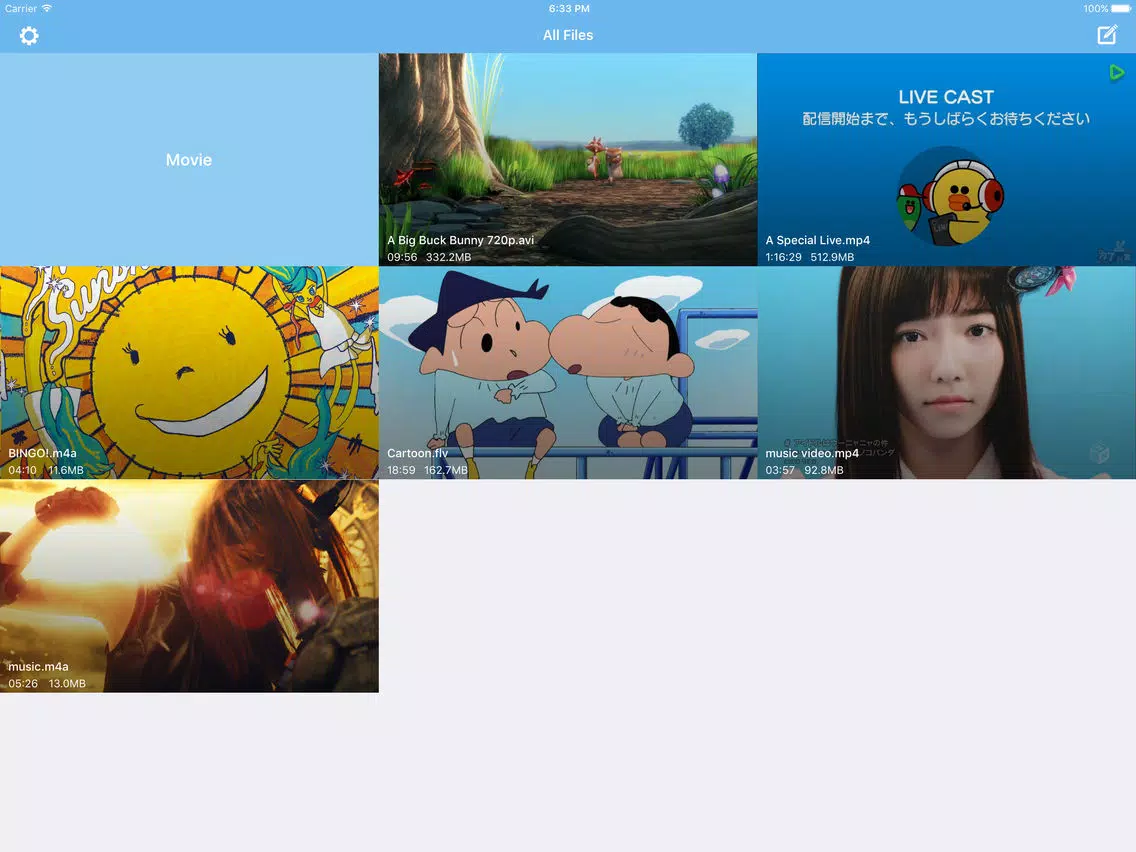Click the 'A Big Buck Bunny 720p.avi' file name
This screenshot has width=1136, height=852.
pos(460,240)
